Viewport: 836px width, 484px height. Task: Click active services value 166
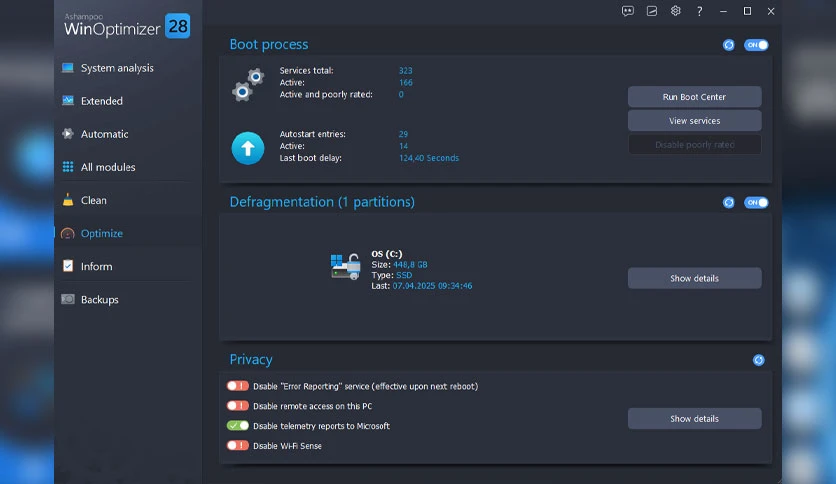click(x=405, y=83)
